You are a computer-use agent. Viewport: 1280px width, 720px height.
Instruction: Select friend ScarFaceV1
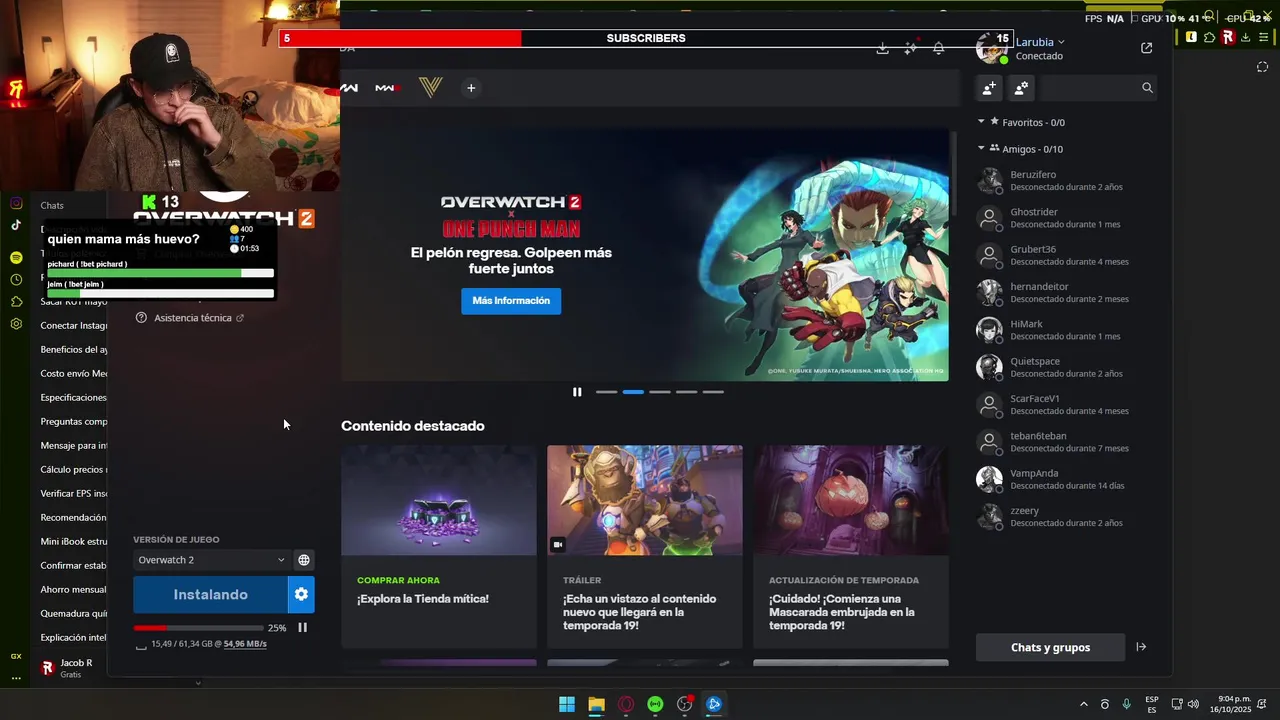[1066, 405]
